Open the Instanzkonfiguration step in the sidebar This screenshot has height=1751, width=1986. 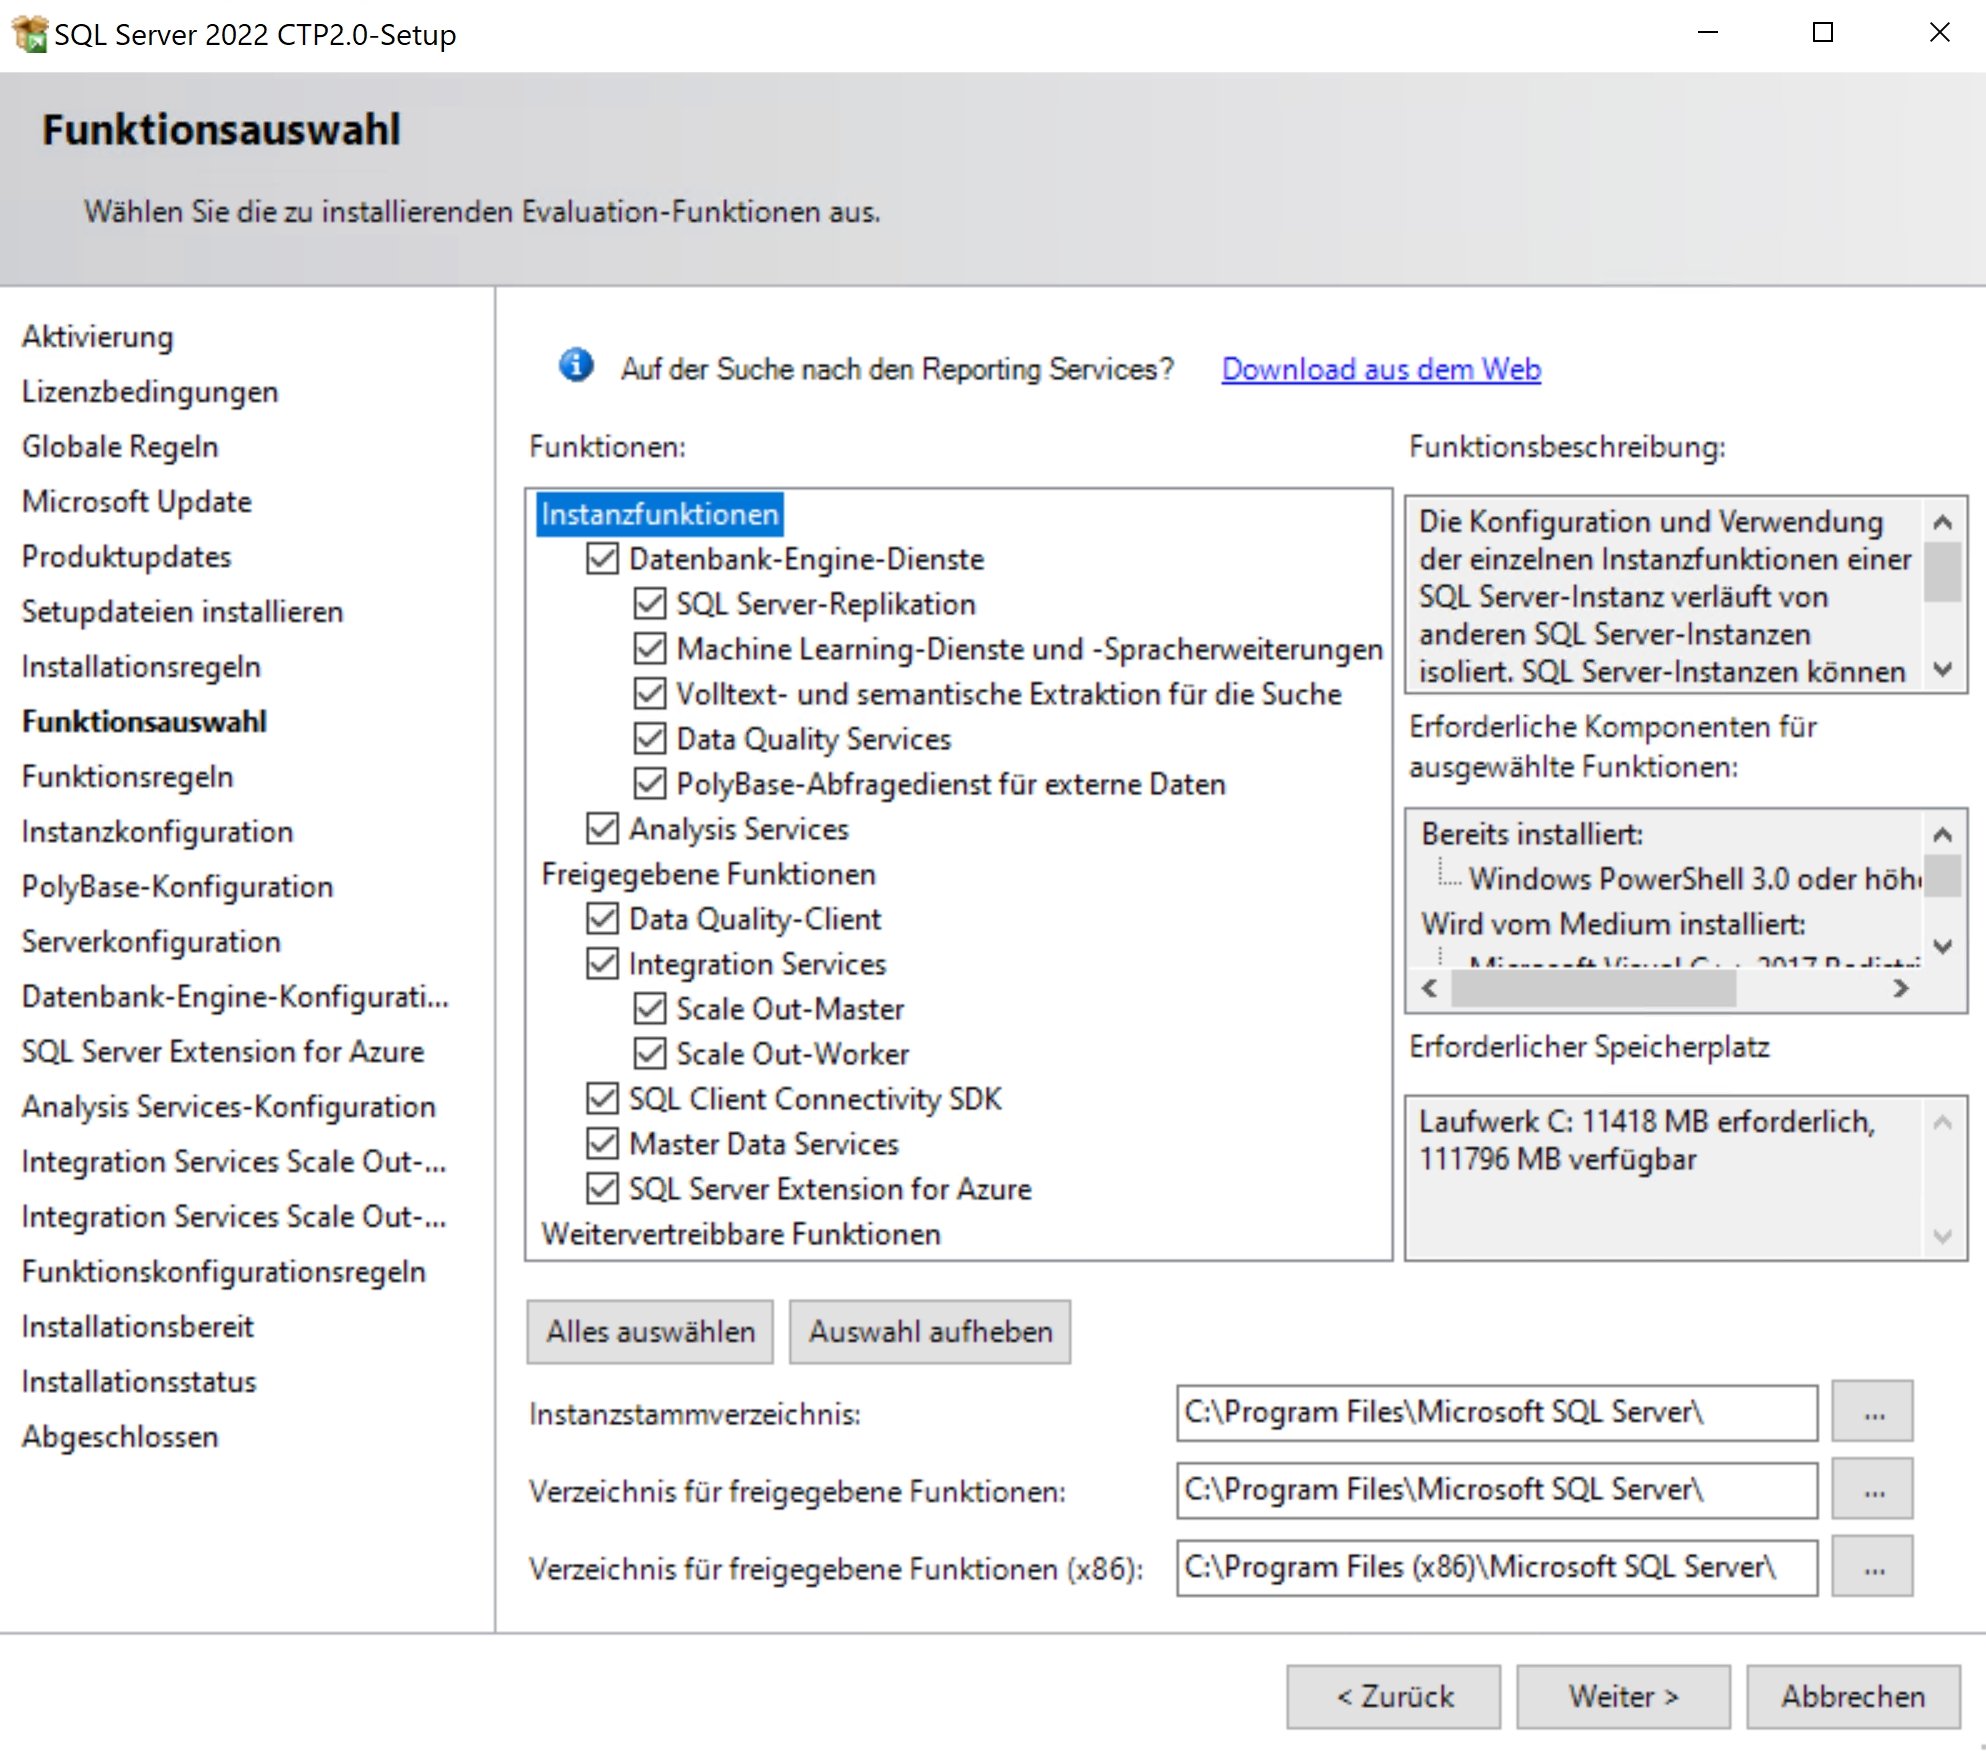(157, 832)
